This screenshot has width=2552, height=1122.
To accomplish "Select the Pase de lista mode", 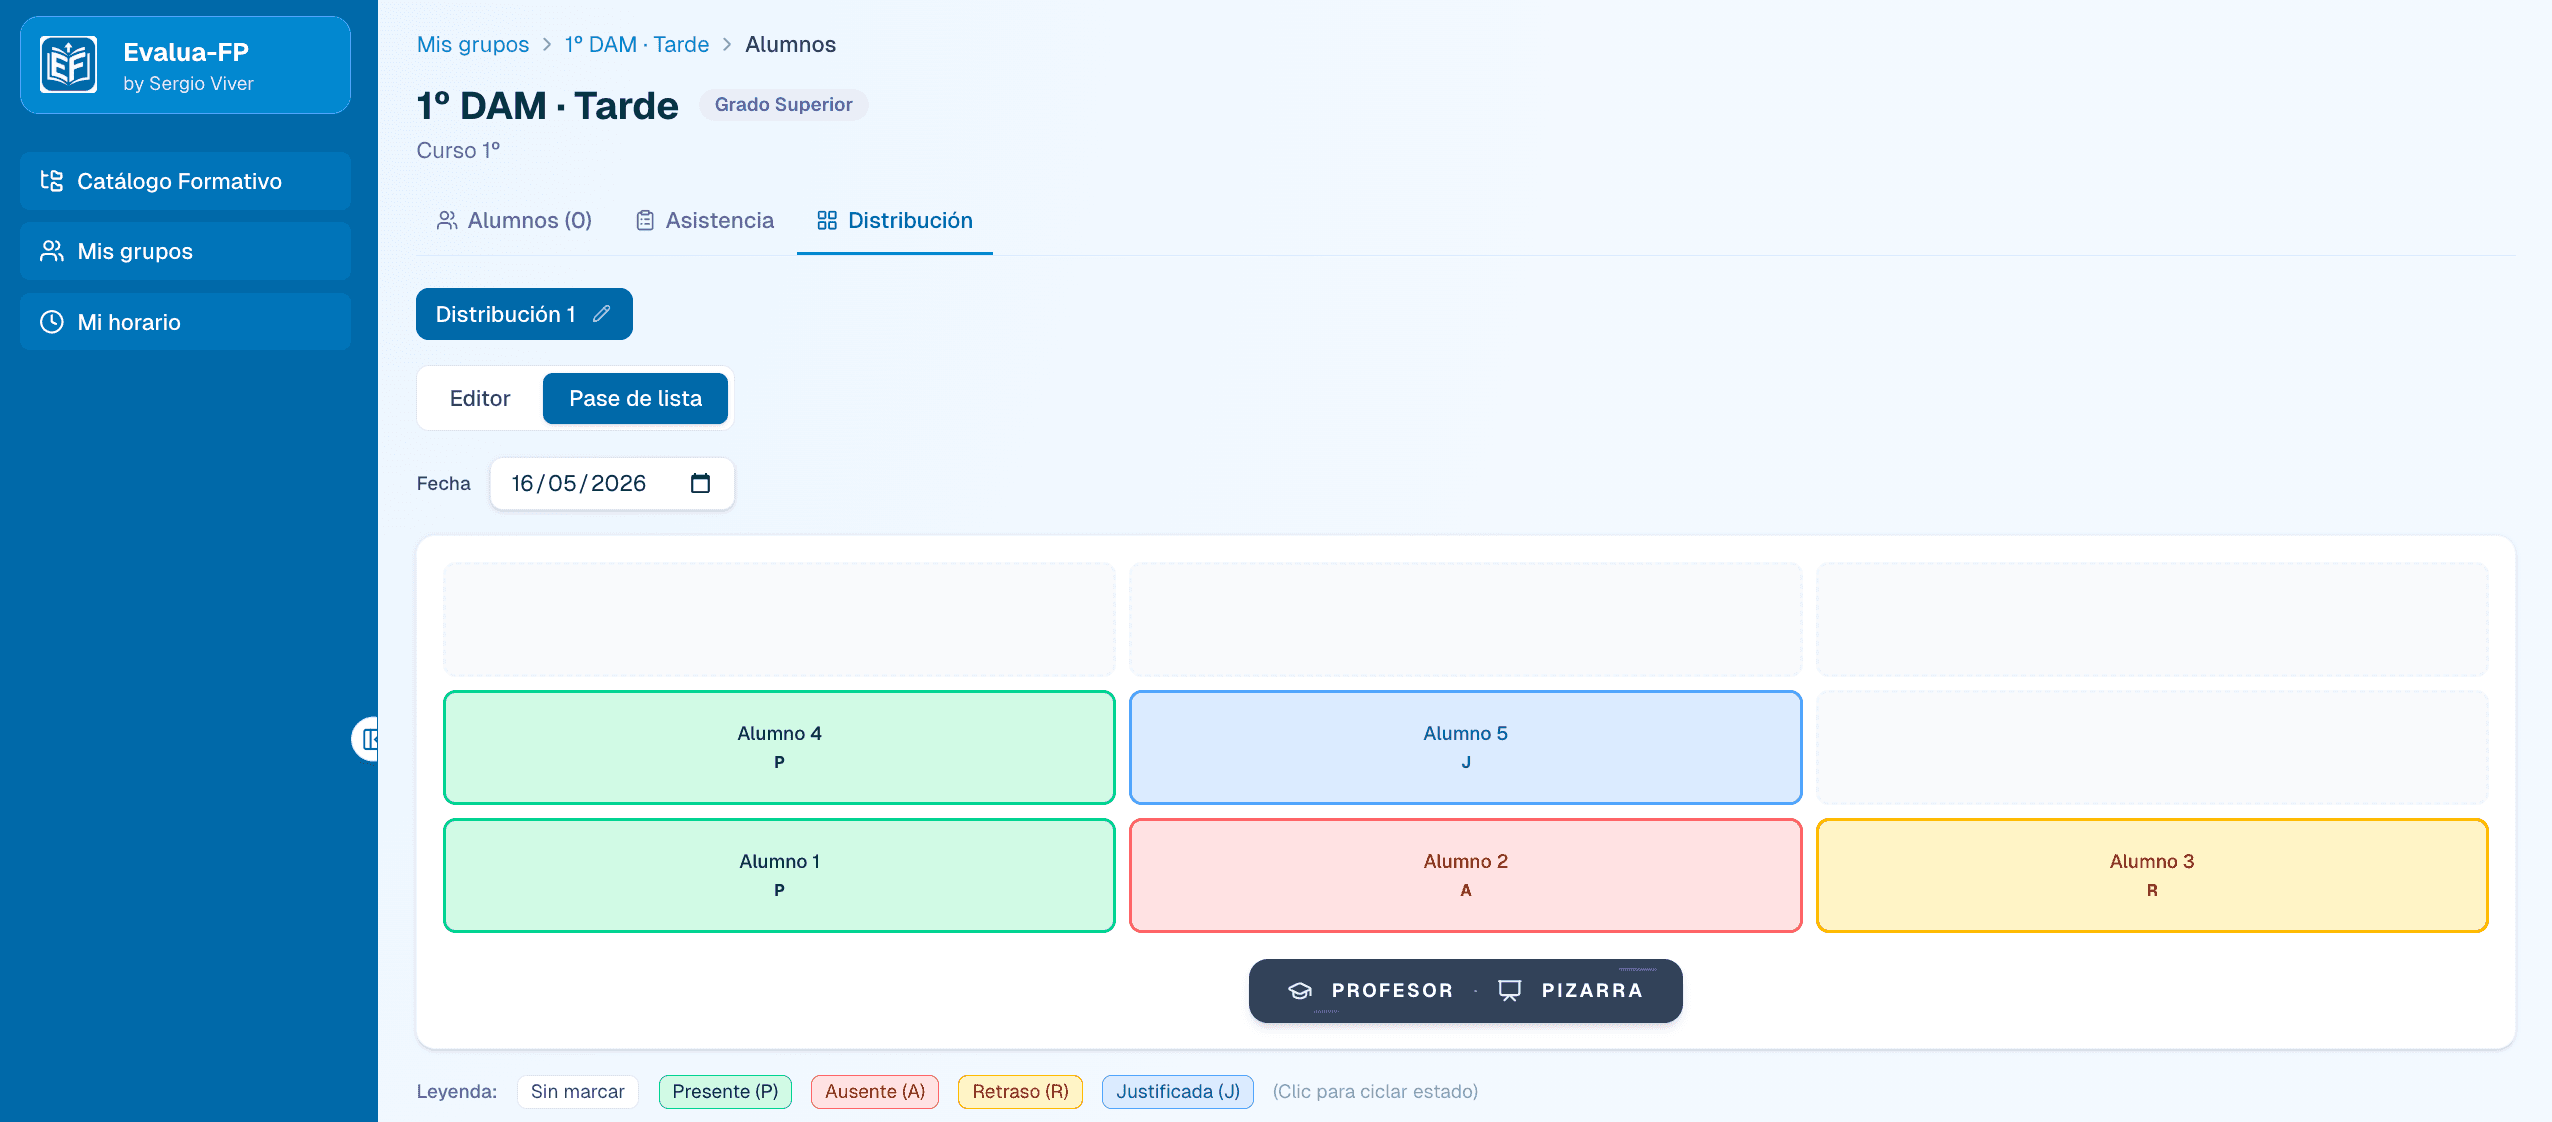I will coord(636,398).
